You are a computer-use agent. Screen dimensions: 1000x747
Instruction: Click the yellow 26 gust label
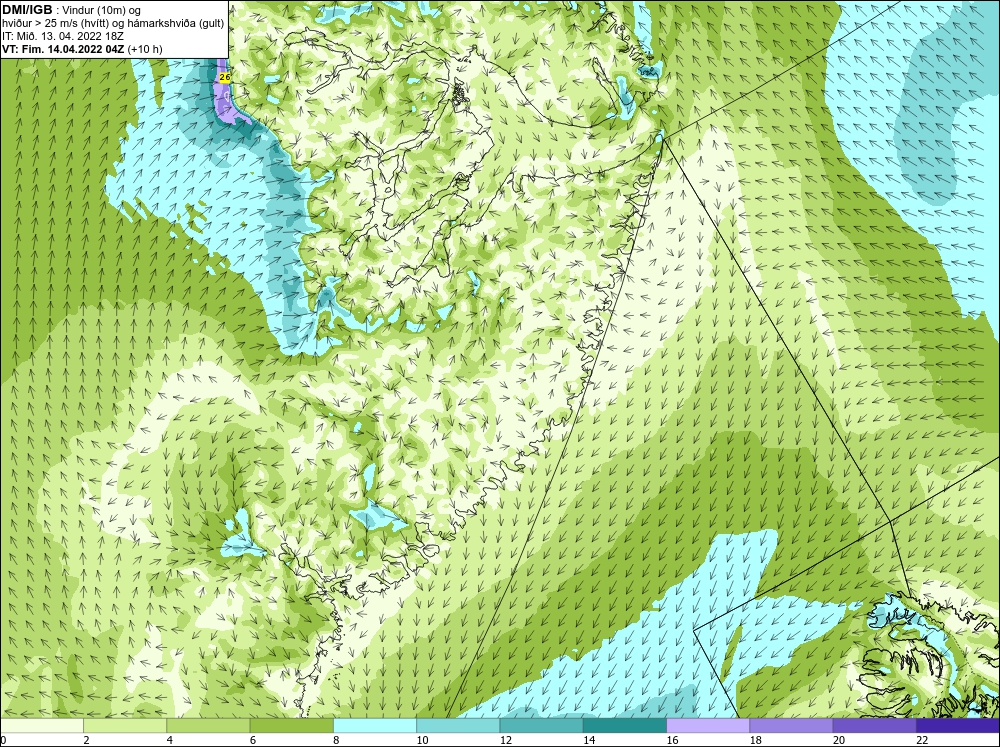coord(224,77)
